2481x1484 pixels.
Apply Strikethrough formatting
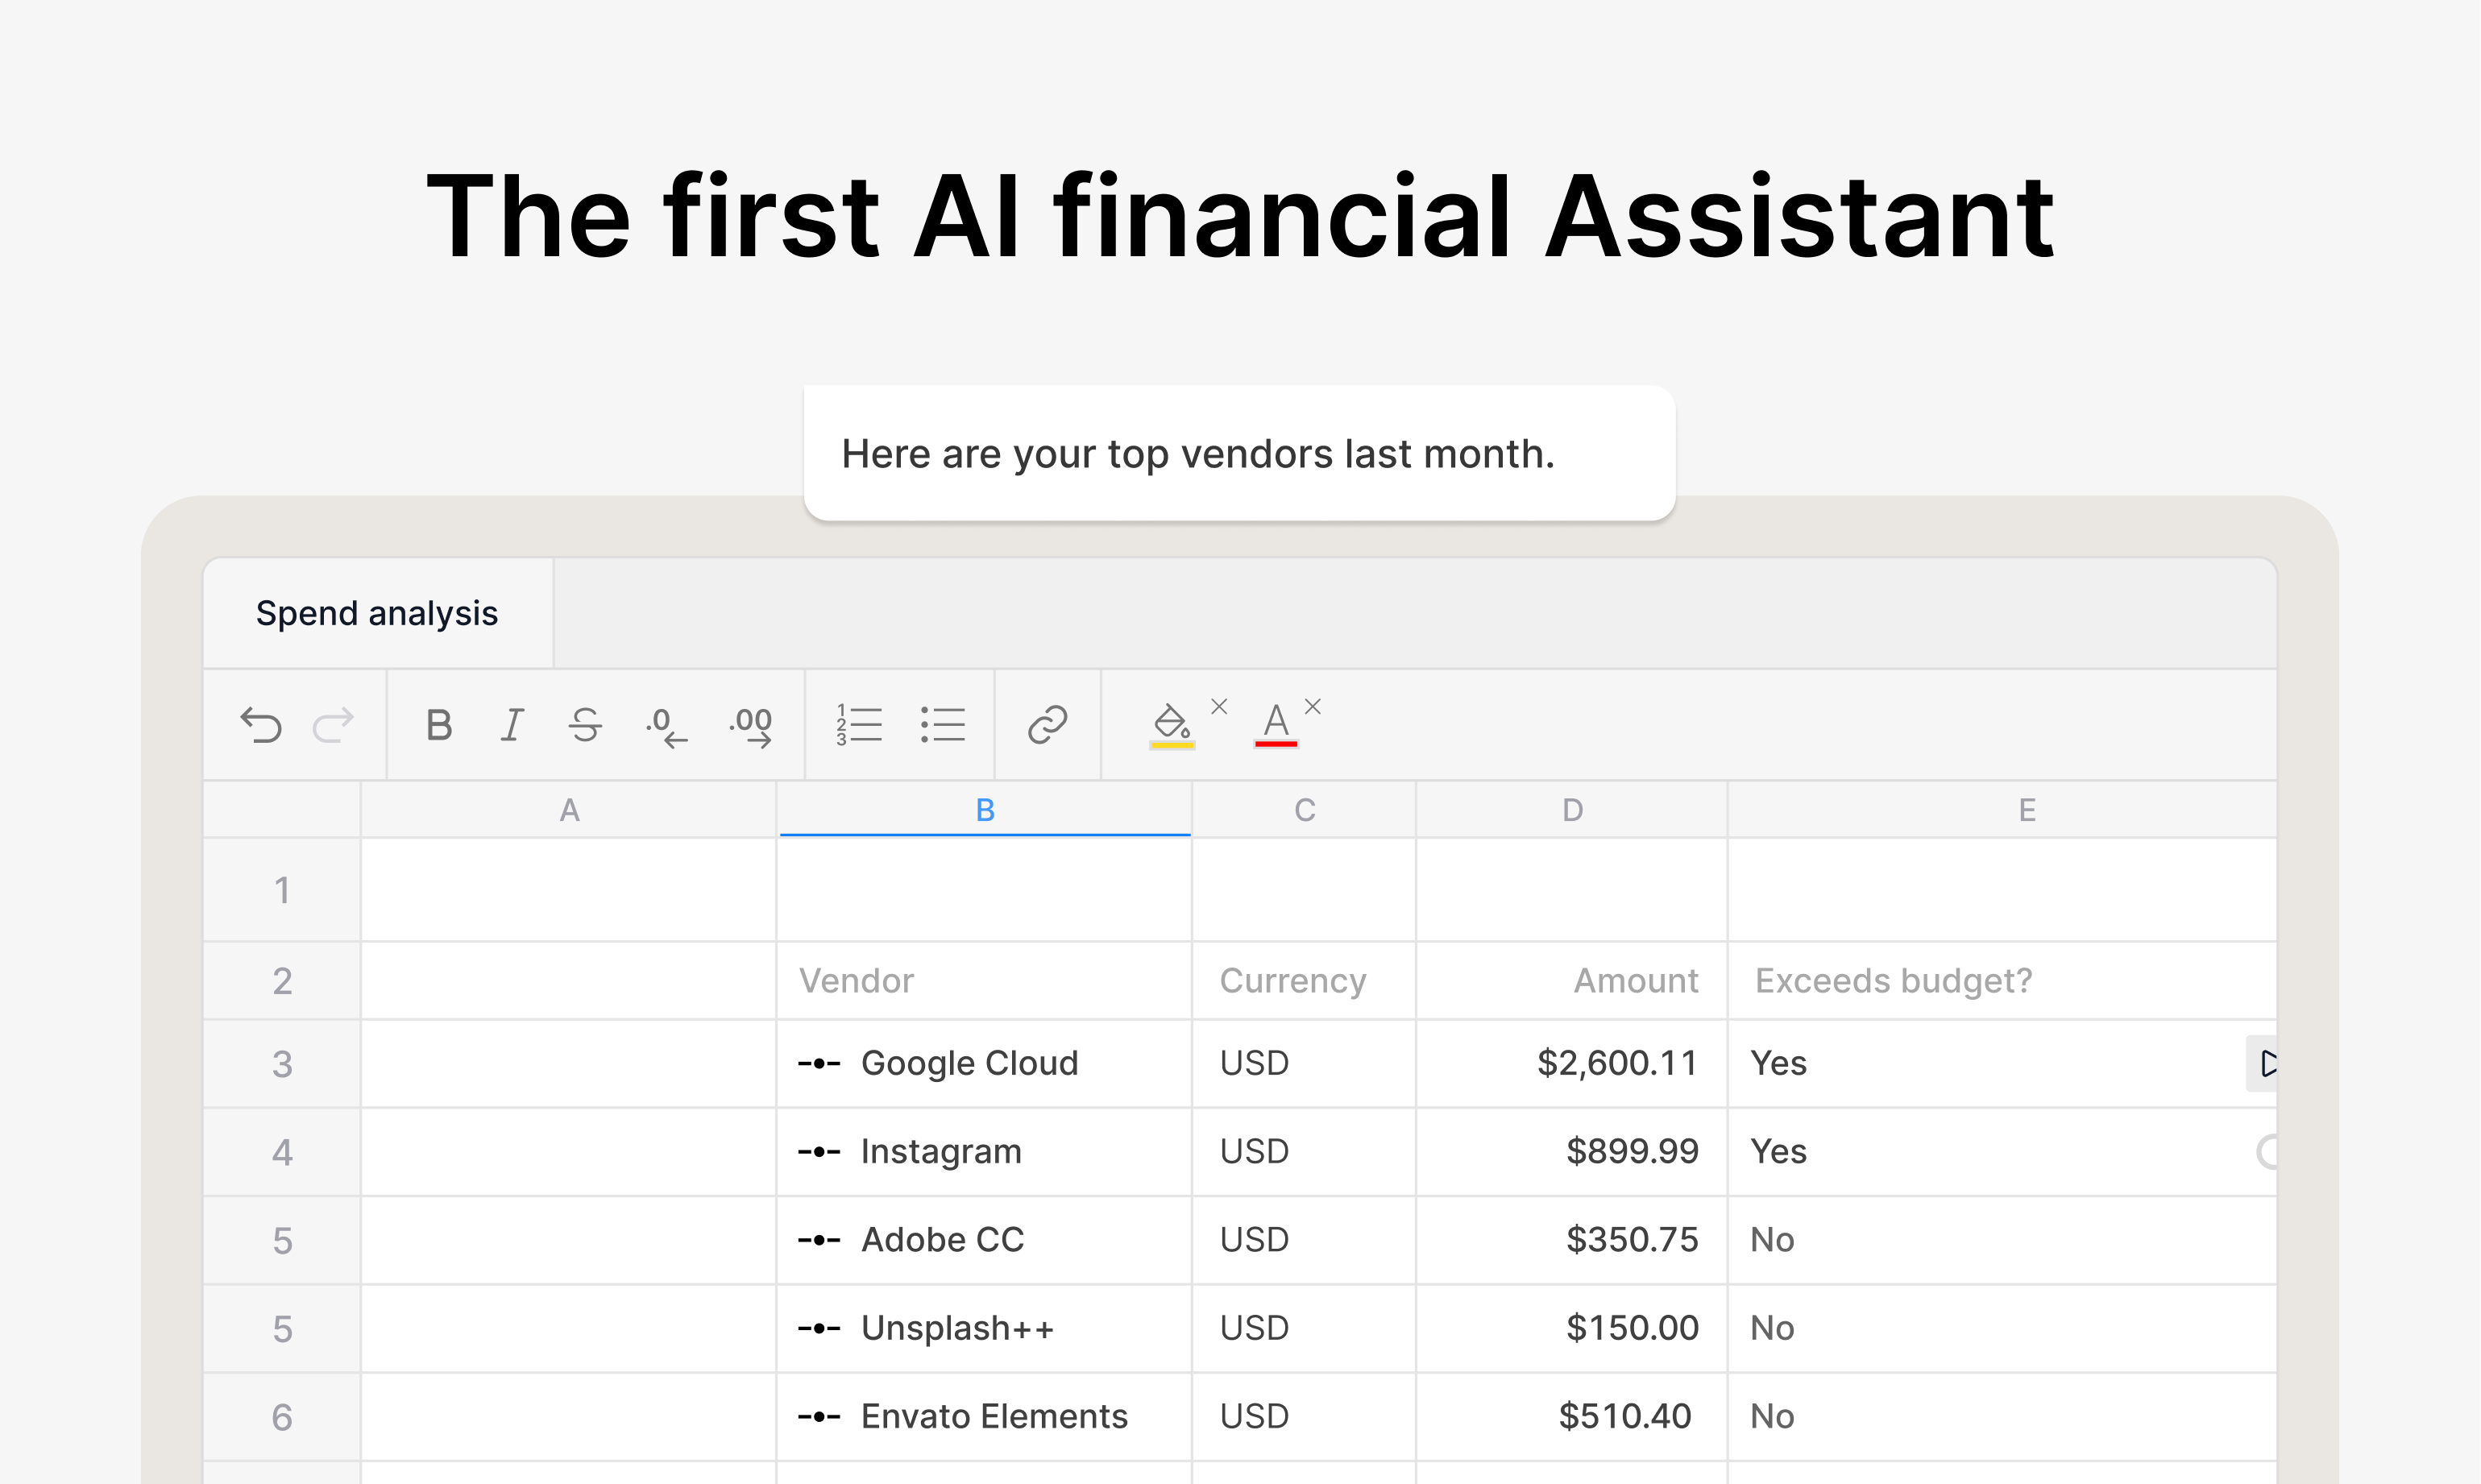pyautogui.click(x=586, y=725)
